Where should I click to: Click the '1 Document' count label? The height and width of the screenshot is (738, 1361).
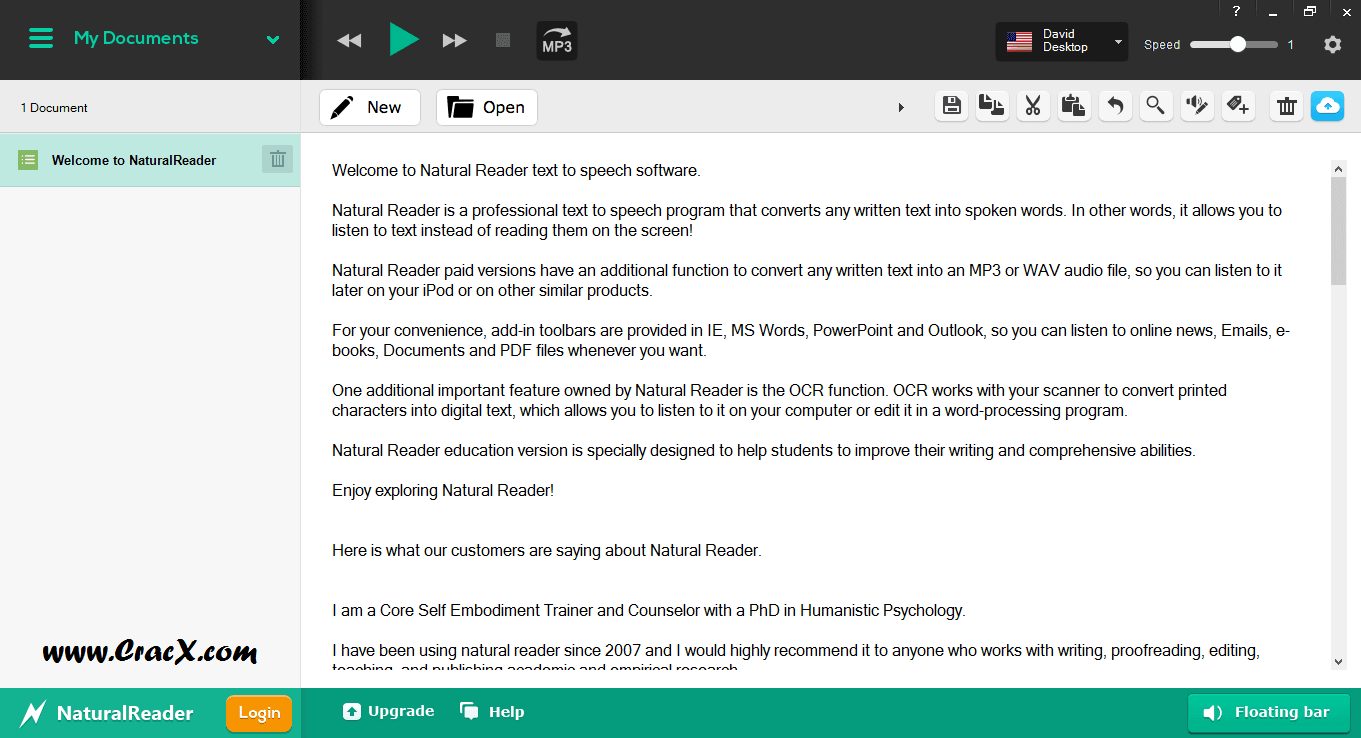click(x=54, y=108)
